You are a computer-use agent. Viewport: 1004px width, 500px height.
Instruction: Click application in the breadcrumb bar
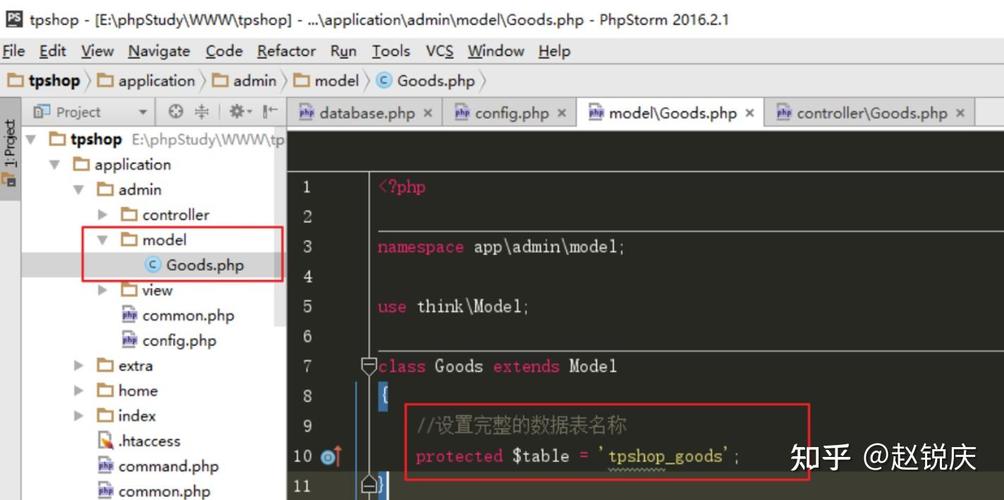coord(146,81)
